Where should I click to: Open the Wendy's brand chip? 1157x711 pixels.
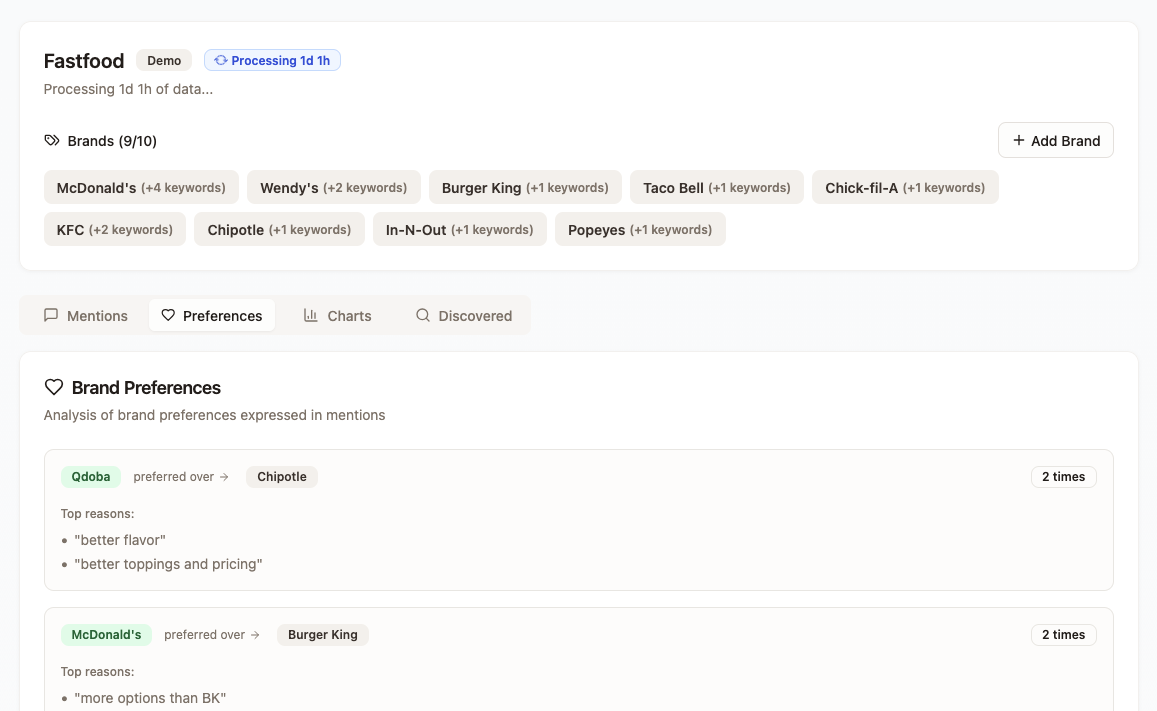333,187
